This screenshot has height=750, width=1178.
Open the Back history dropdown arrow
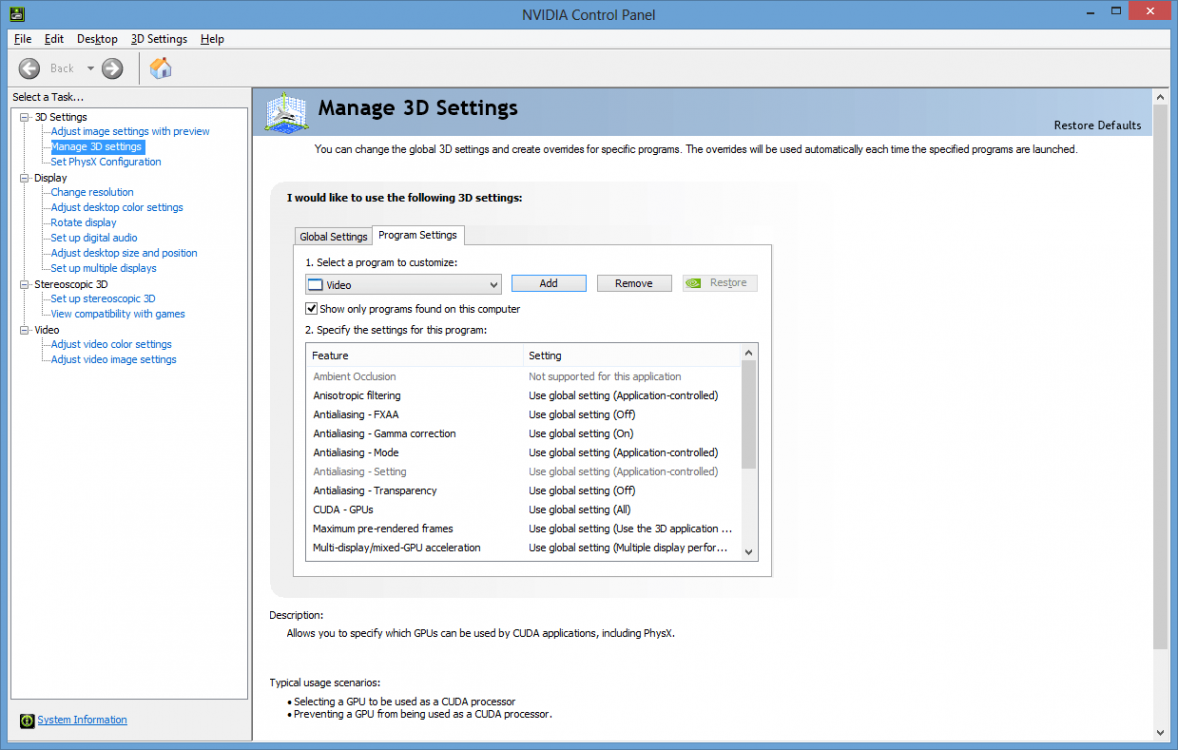(x=90, y=68)
